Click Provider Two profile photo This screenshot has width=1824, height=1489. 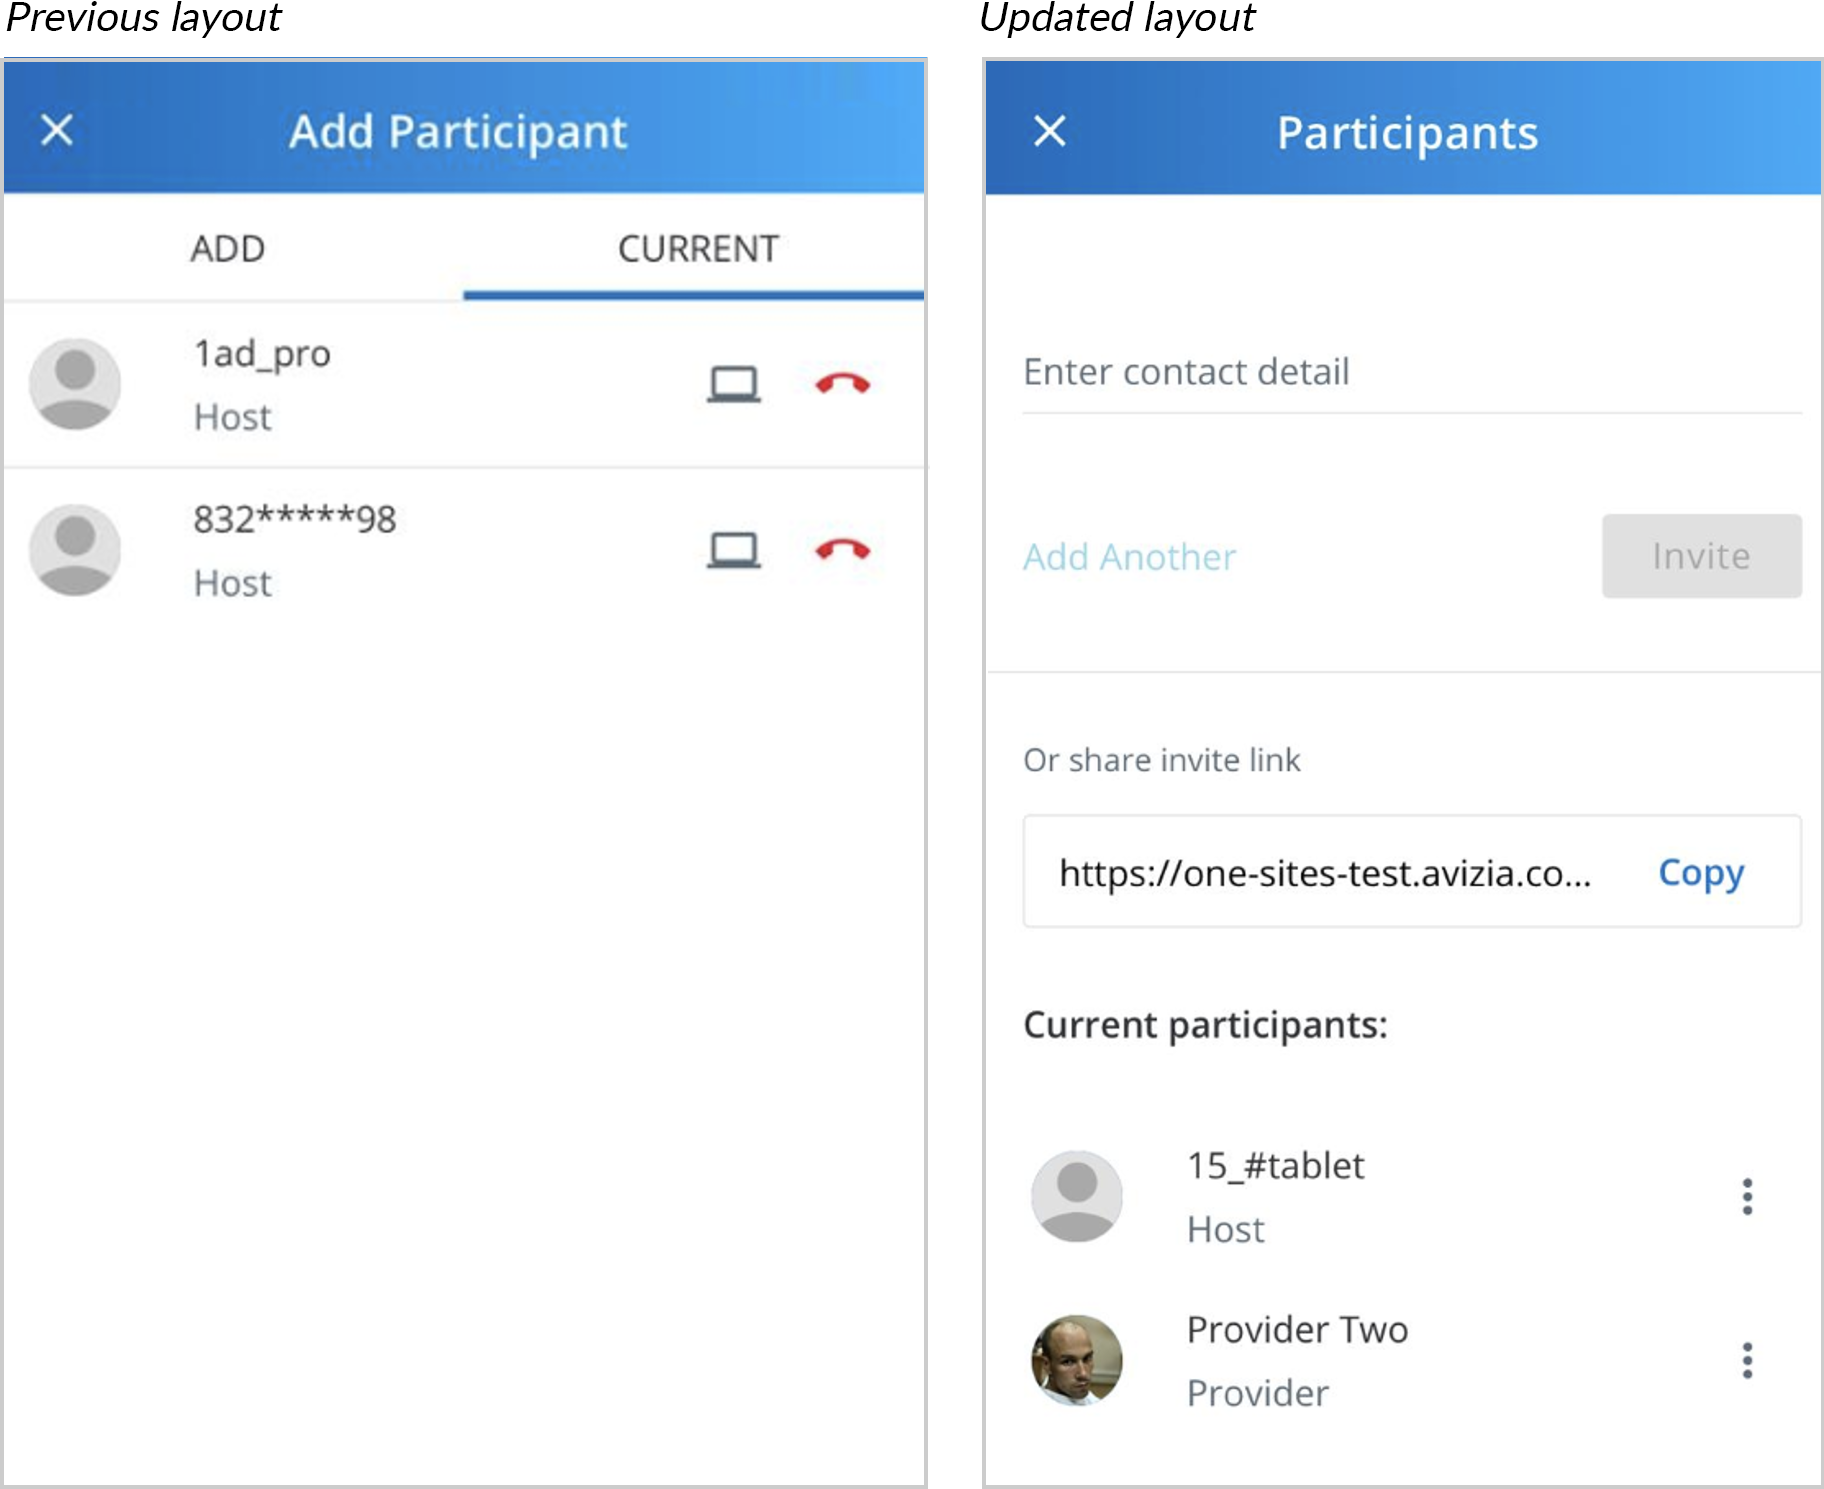[1077, 1360]
